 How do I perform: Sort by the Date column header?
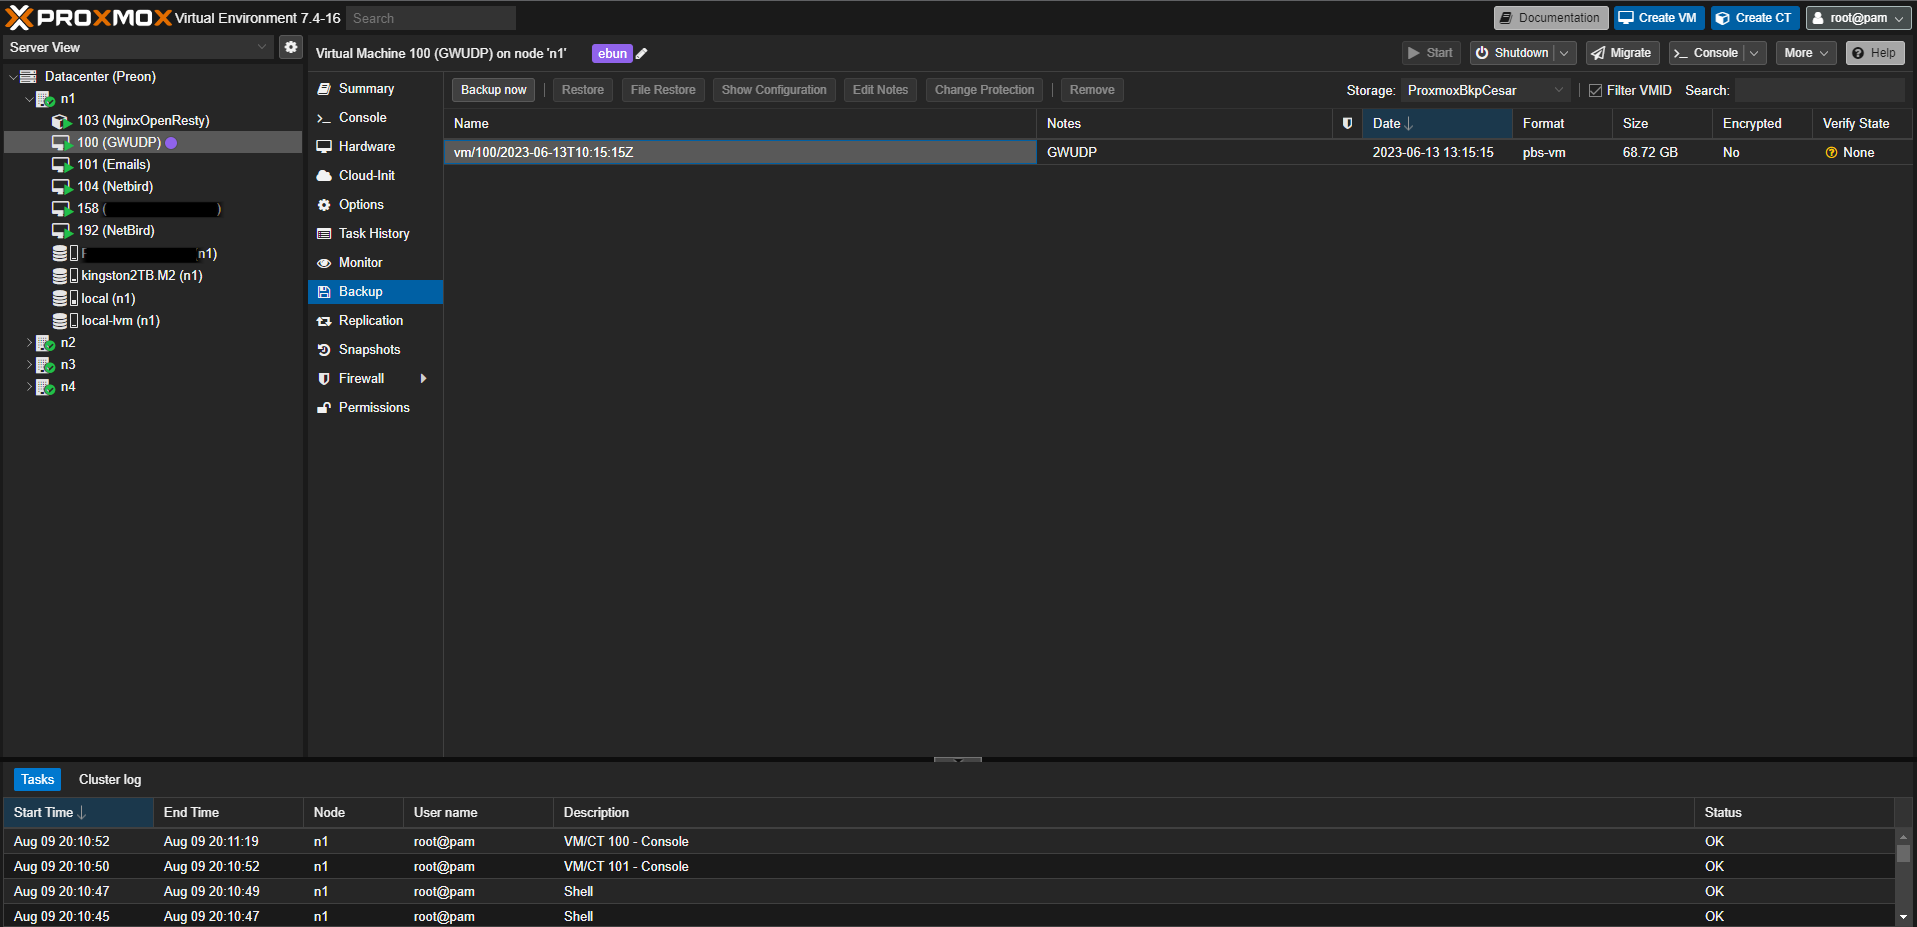[x=1437, y=124]
